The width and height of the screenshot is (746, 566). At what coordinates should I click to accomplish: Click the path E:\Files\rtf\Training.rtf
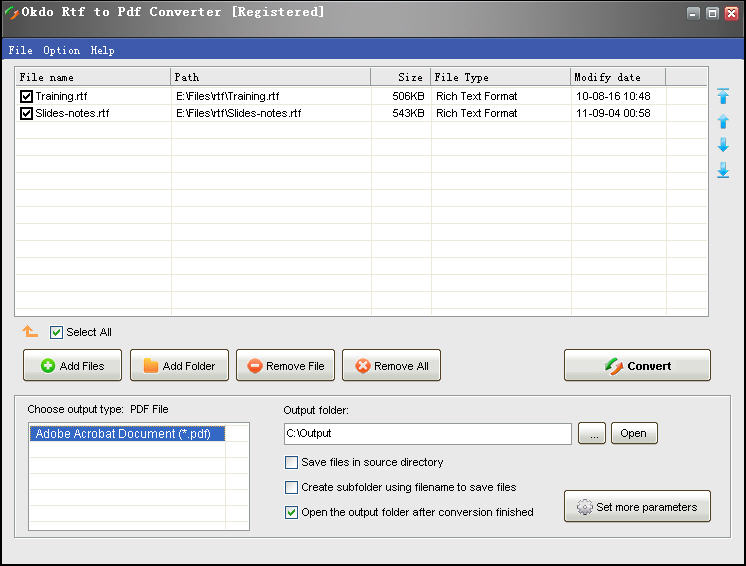pyautogui.click(x=227, y=96)
